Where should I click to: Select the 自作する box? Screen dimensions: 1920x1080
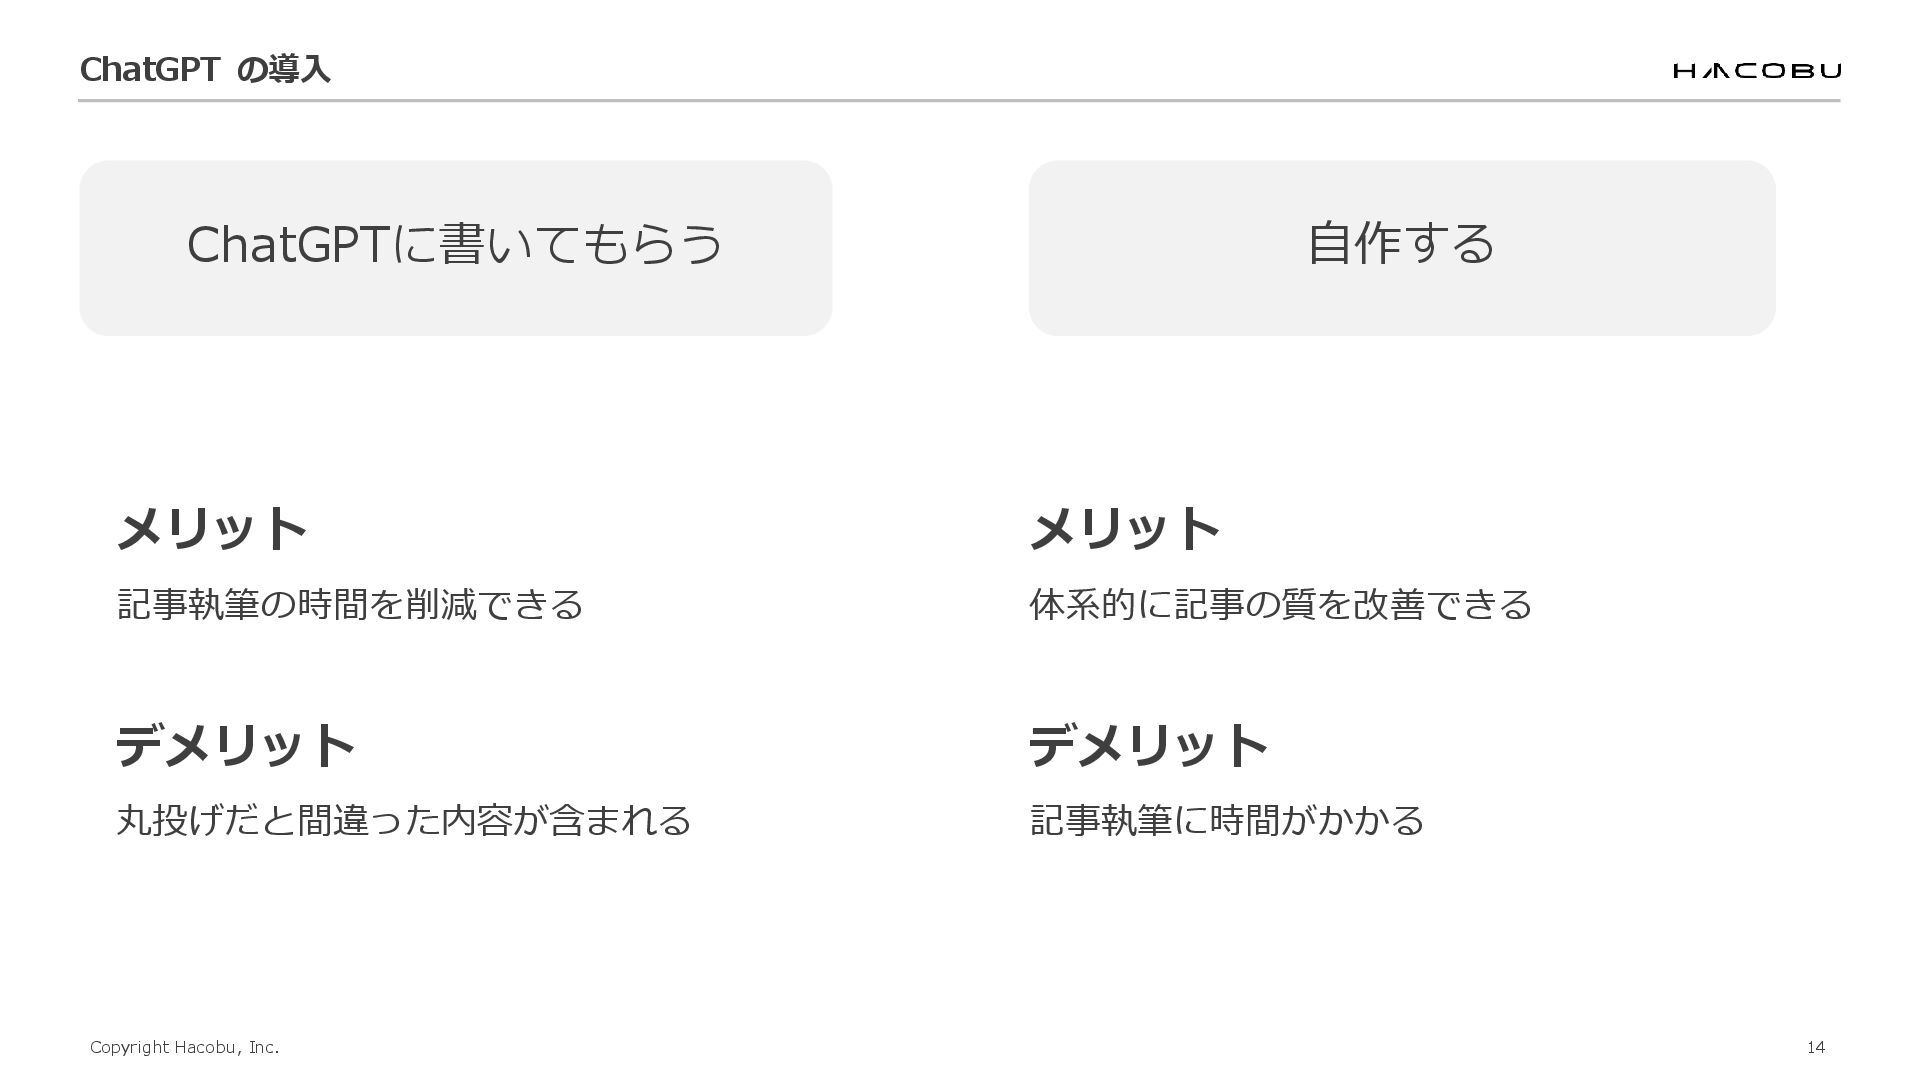tap(1402, 248)
